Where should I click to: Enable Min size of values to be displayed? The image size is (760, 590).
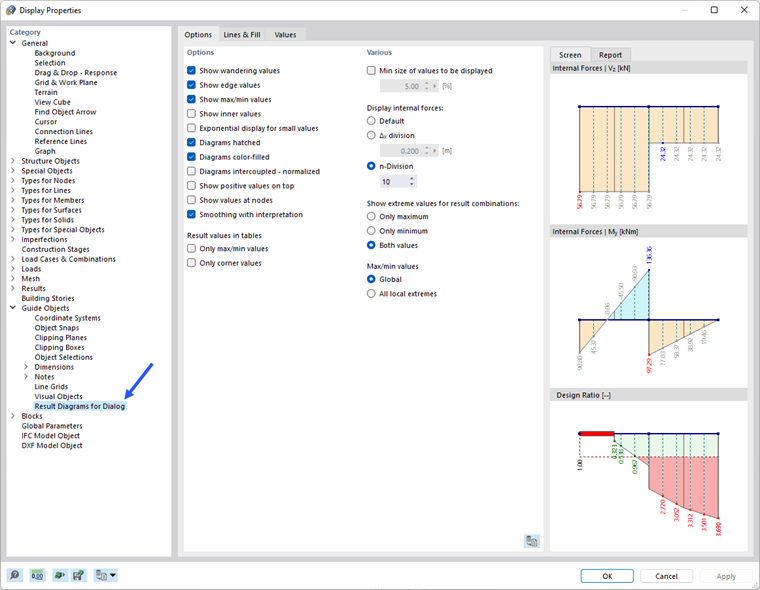(x=371, y=71)
